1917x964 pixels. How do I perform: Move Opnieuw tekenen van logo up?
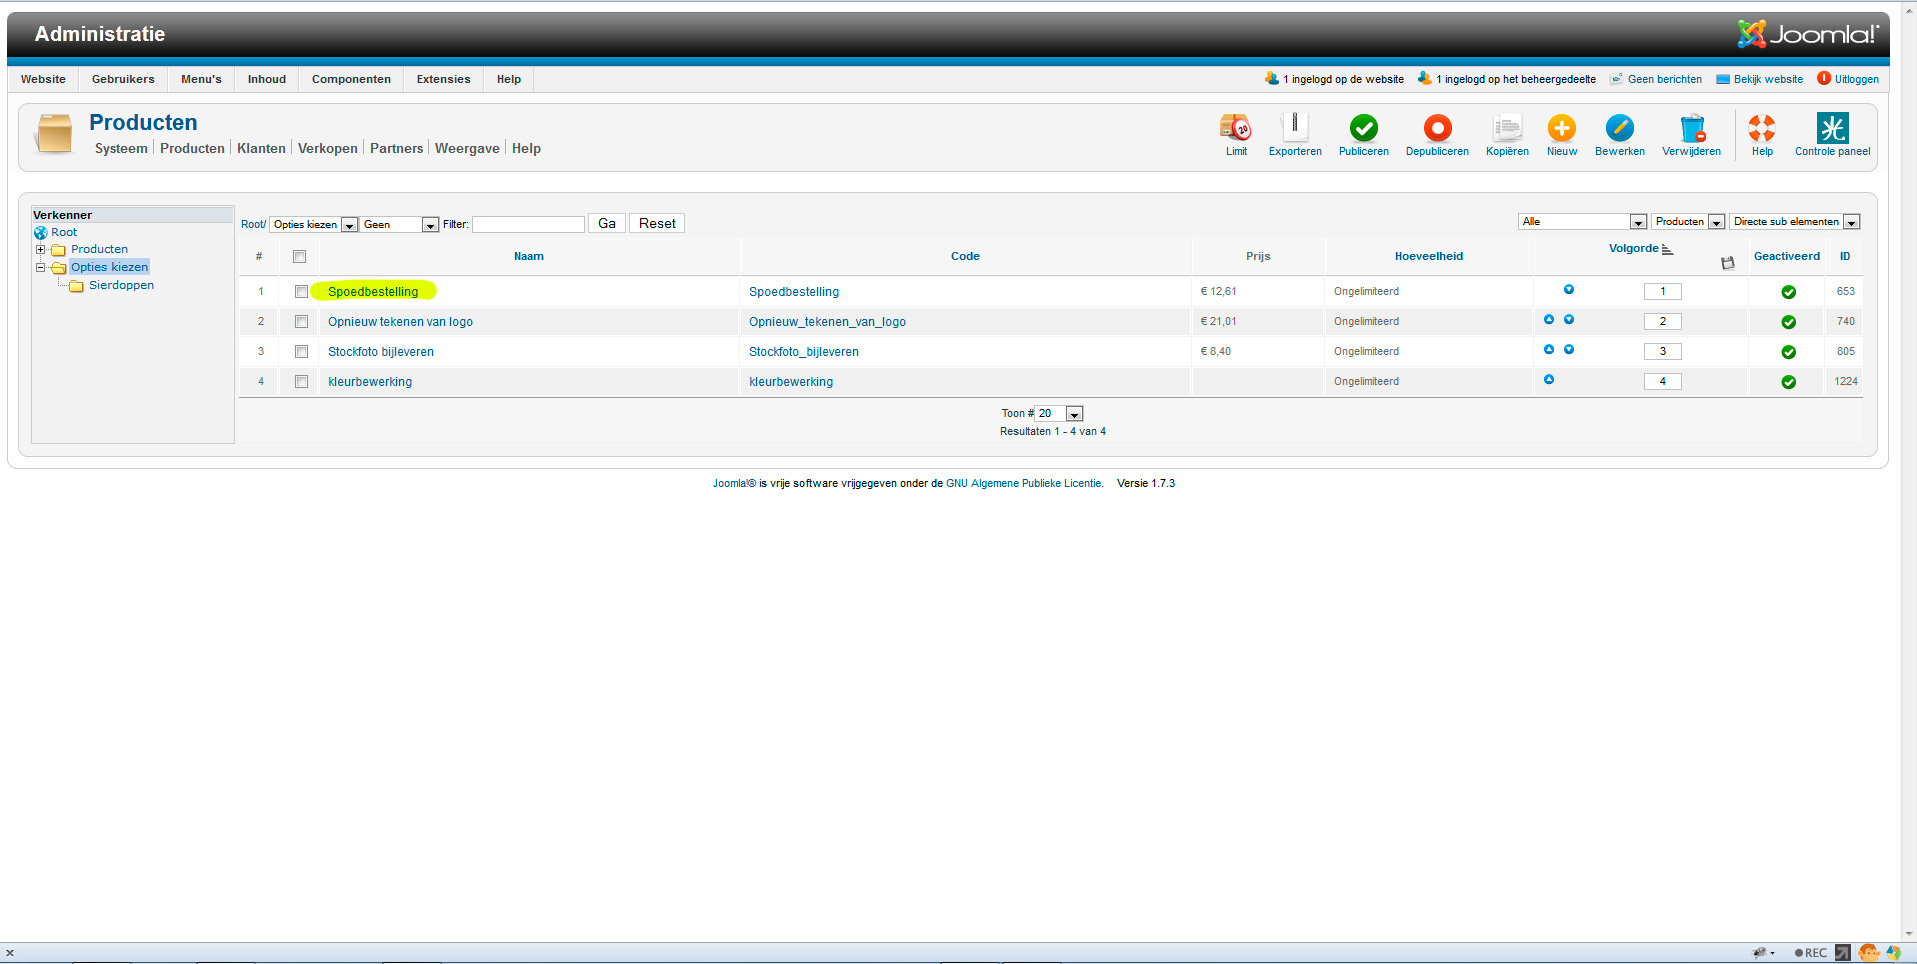[1549, 320]
